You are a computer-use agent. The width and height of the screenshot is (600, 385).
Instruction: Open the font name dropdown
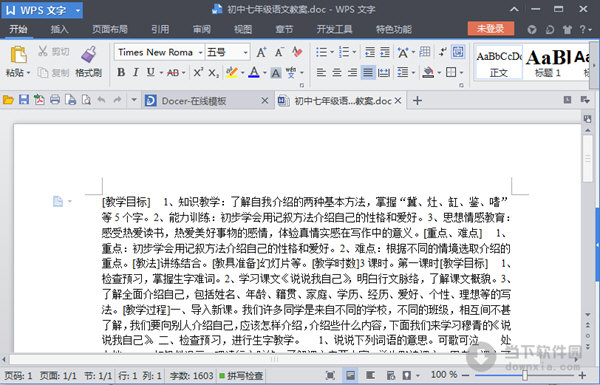tap(201, 52)
